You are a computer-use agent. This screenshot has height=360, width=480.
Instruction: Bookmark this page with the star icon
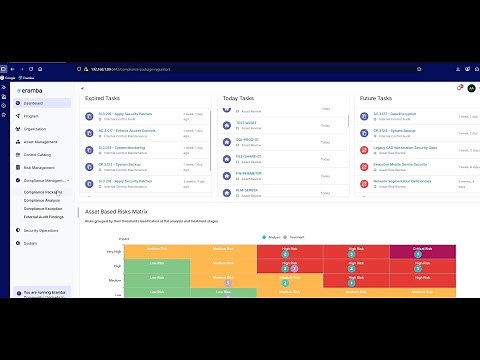pos(419,69)
